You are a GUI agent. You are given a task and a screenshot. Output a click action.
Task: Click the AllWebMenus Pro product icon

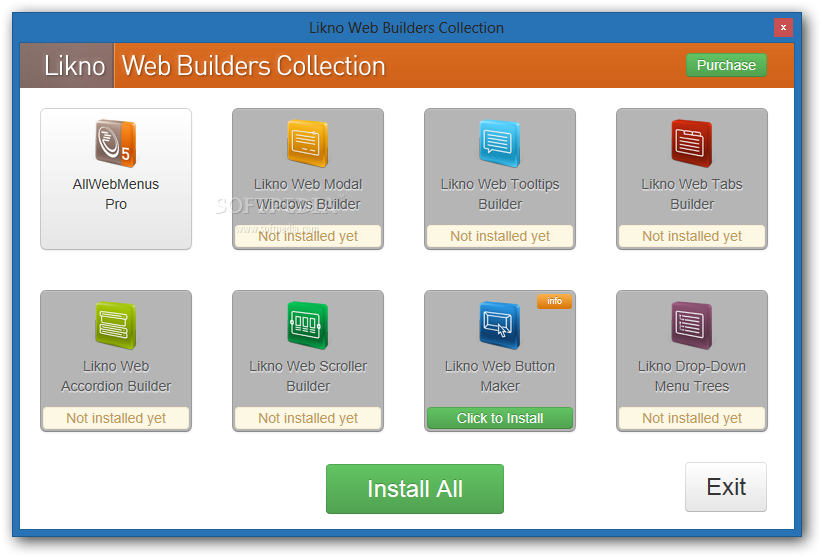point(116,144)
